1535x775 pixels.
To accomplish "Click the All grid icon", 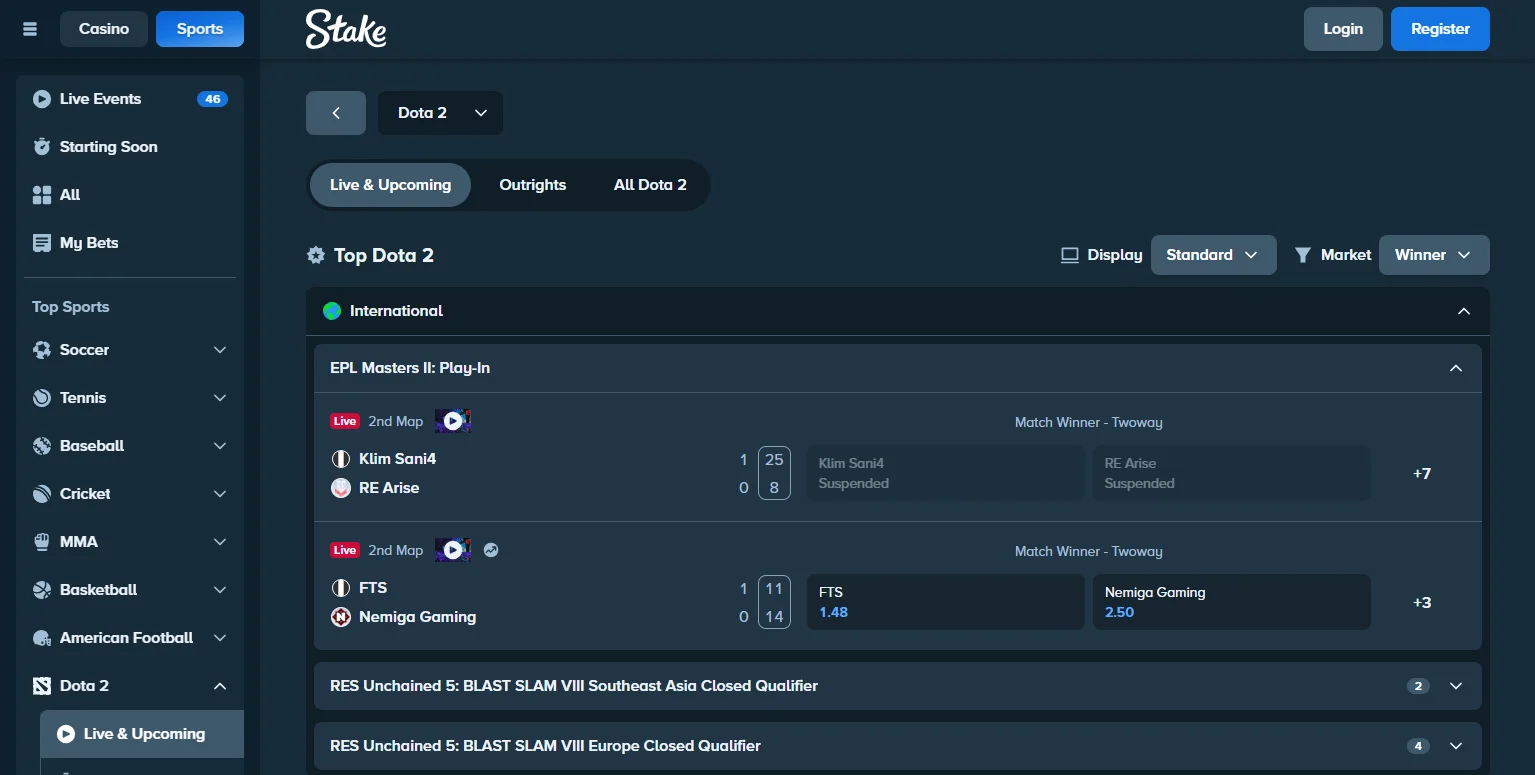I will (42, 195).
